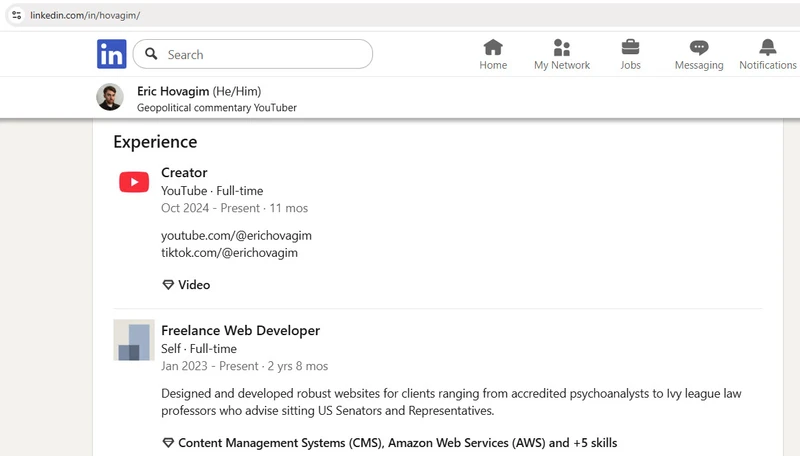Click the YouTube company logo
This screenshot has width=800, height=456.
pos(134,182)
